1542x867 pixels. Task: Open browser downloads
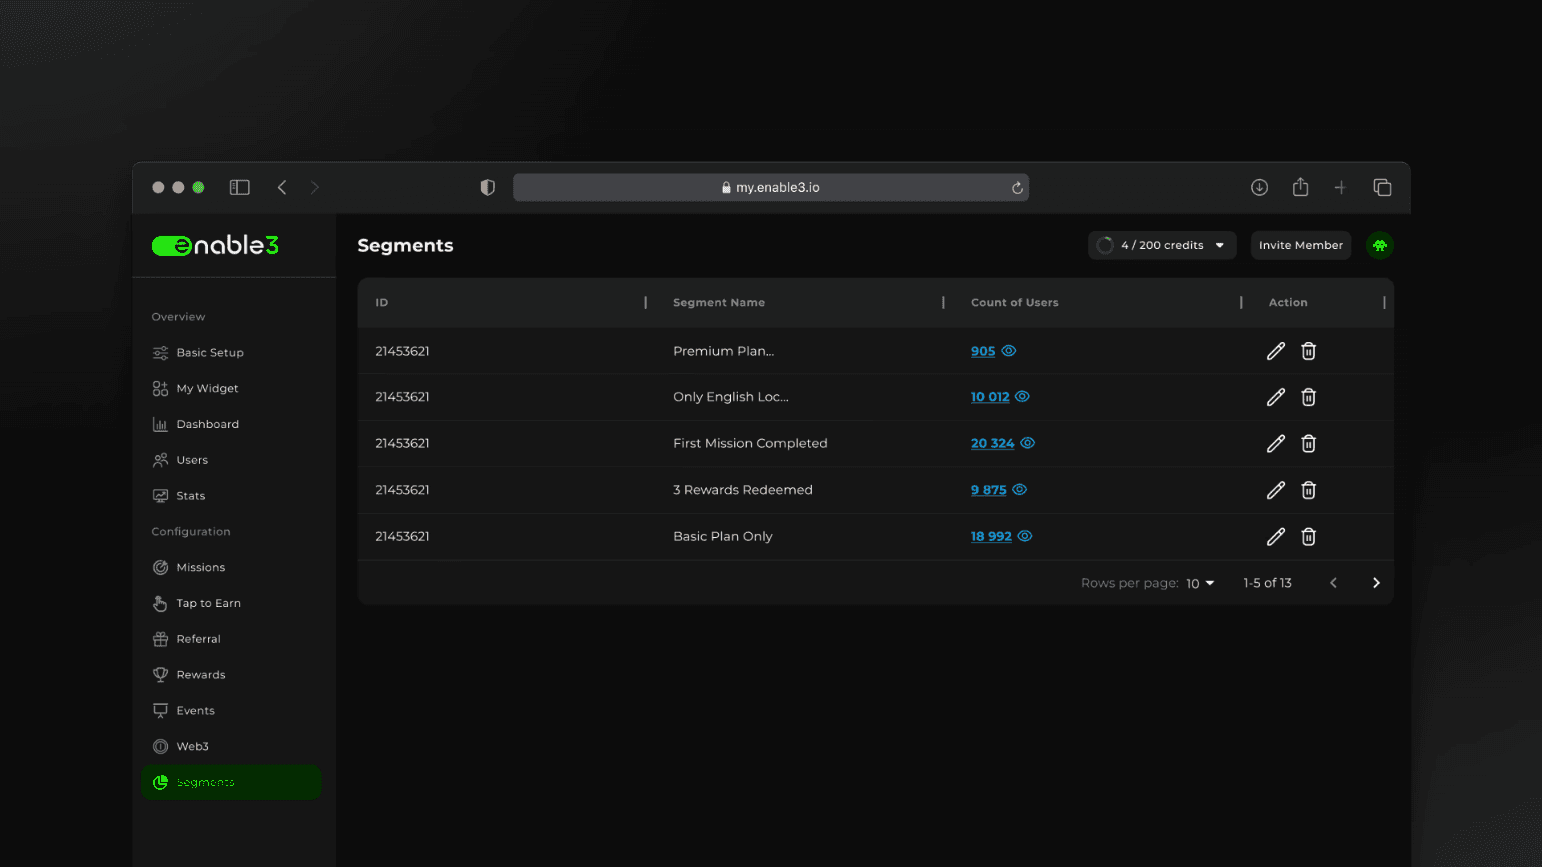tap(1259, 187)
